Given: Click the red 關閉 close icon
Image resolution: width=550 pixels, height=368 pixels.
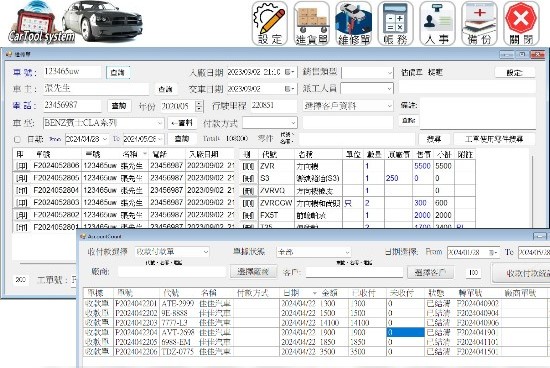Looking at the screenshot, I should [x=521, y=24].
